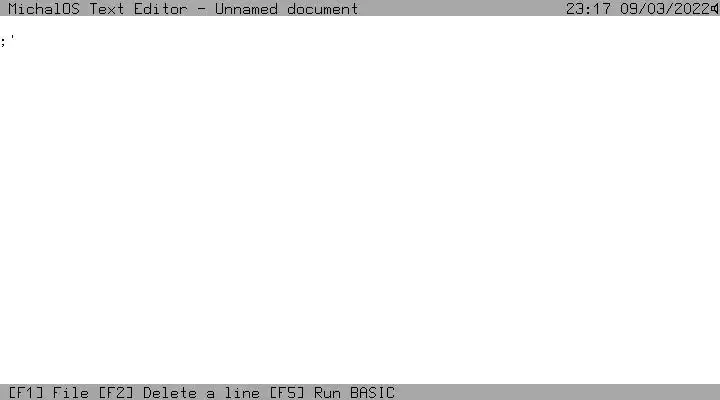Click the Unnamed document name in title
This screenshot has width=720, height=400.
[287, 9]
